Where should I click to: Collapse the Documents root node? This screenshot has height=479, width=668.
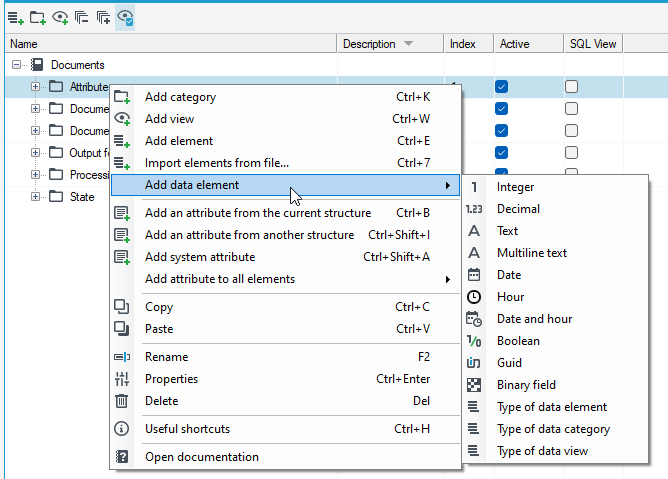[x=16, y=65]
